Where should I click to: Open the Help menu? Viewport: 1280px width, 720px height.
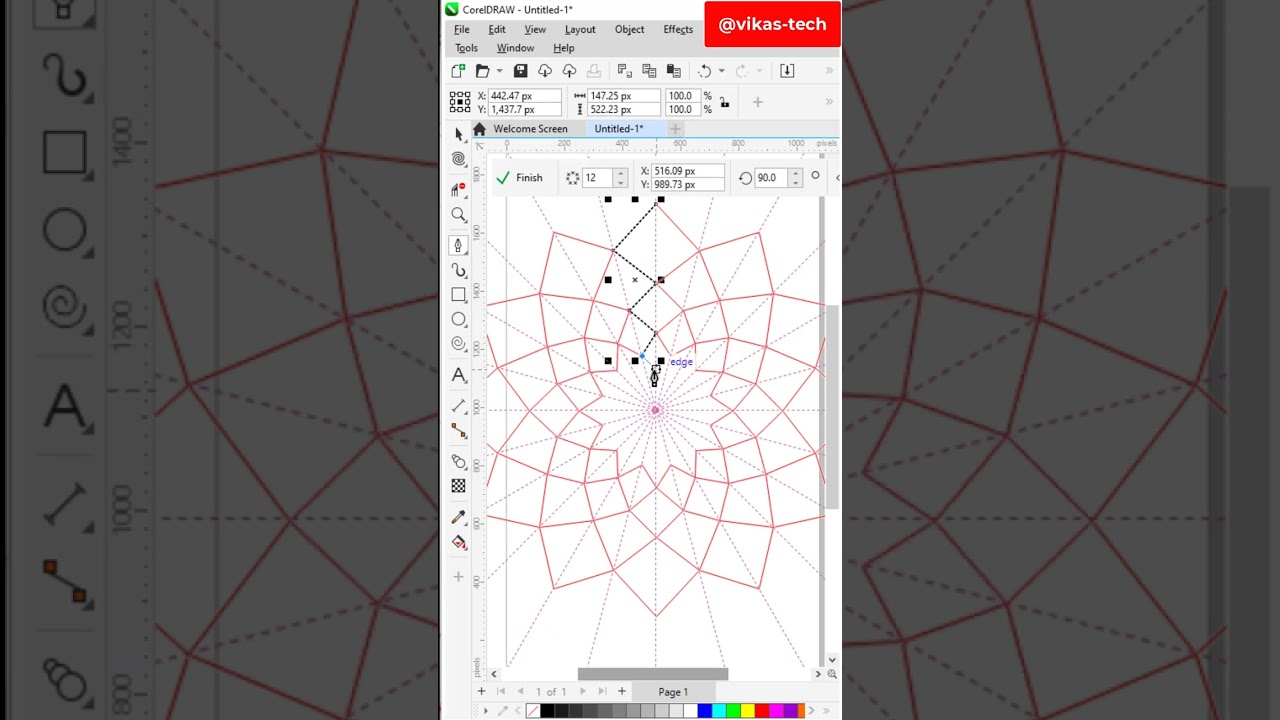[x=564, y=48]
